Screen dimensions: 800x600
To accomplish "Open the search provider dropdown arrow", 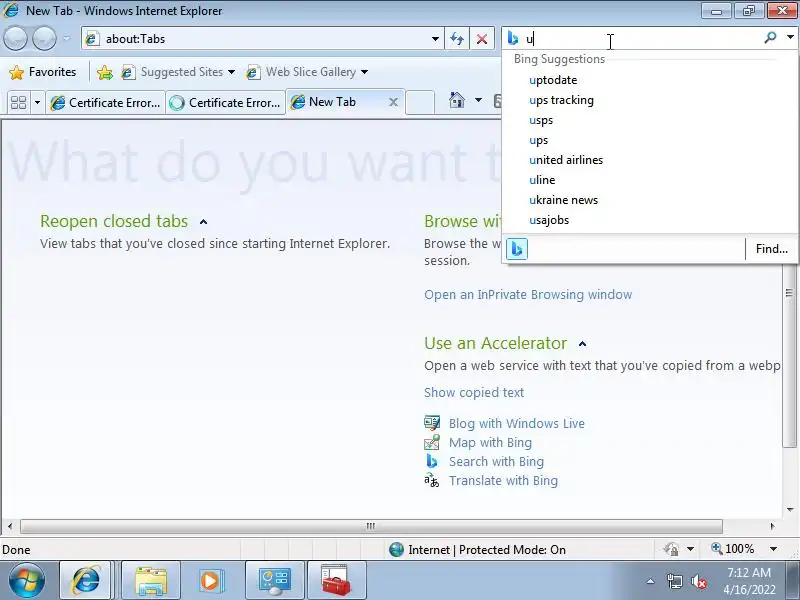I will [x=790, y=37].
